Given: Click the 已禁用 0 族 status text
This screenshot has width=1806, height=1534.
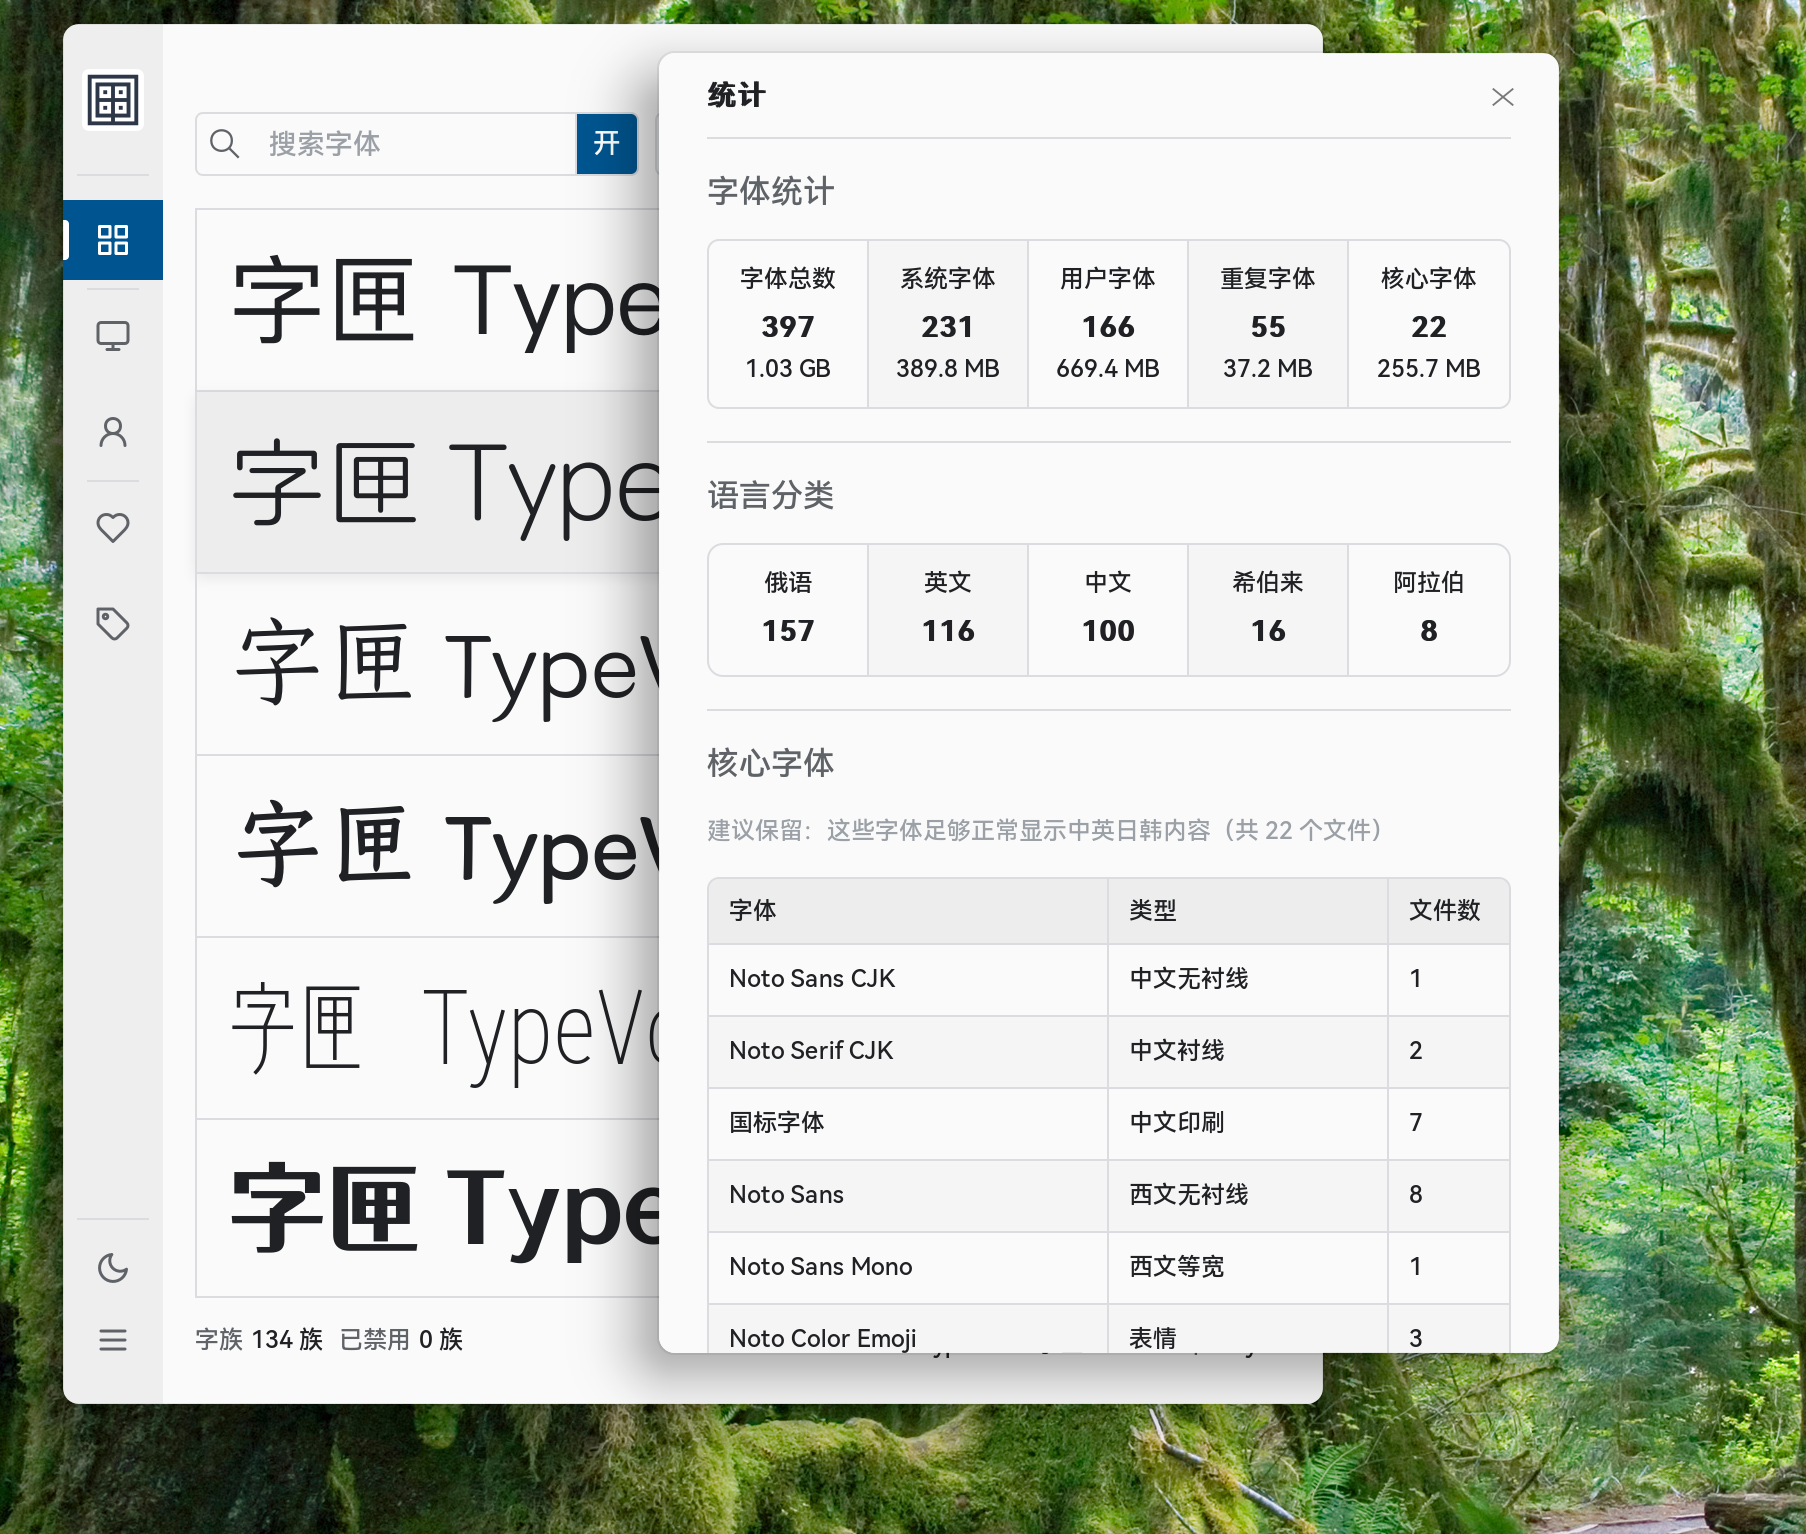Looking at the screenshot, I should pyautogui.click(x=399, y=1339).
